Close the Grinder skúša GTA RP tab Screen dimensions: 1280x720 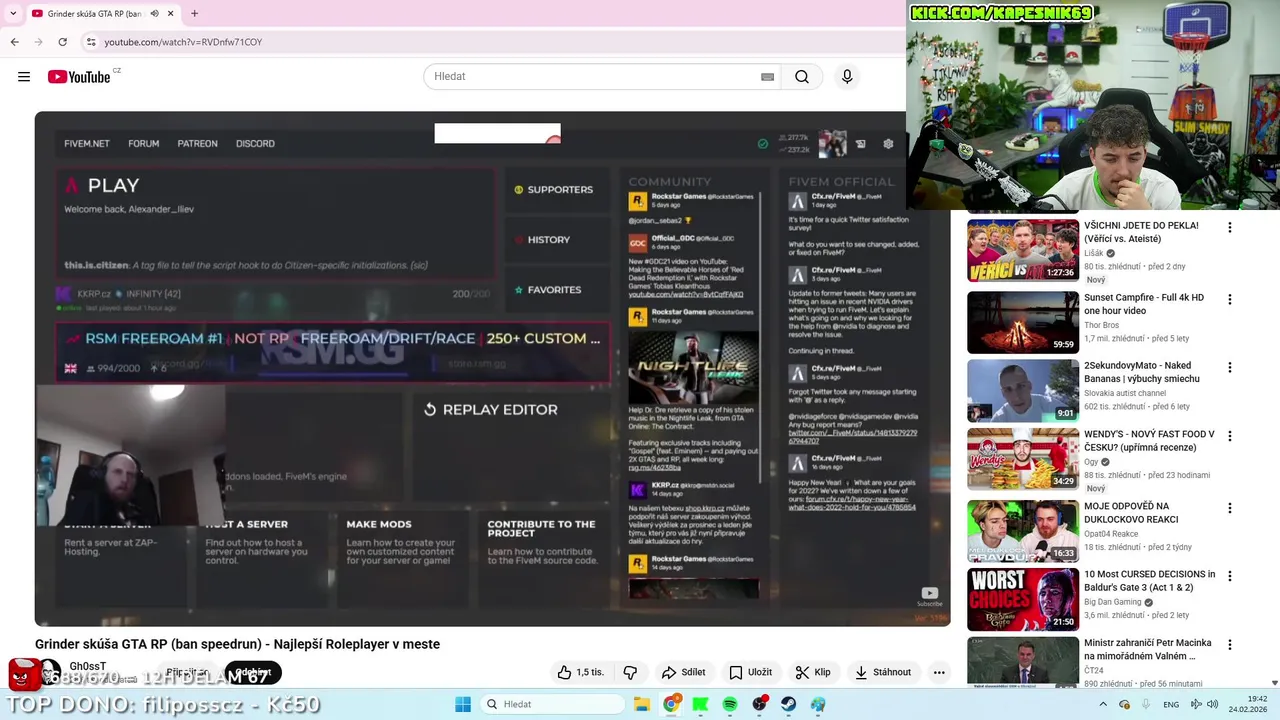171,13
